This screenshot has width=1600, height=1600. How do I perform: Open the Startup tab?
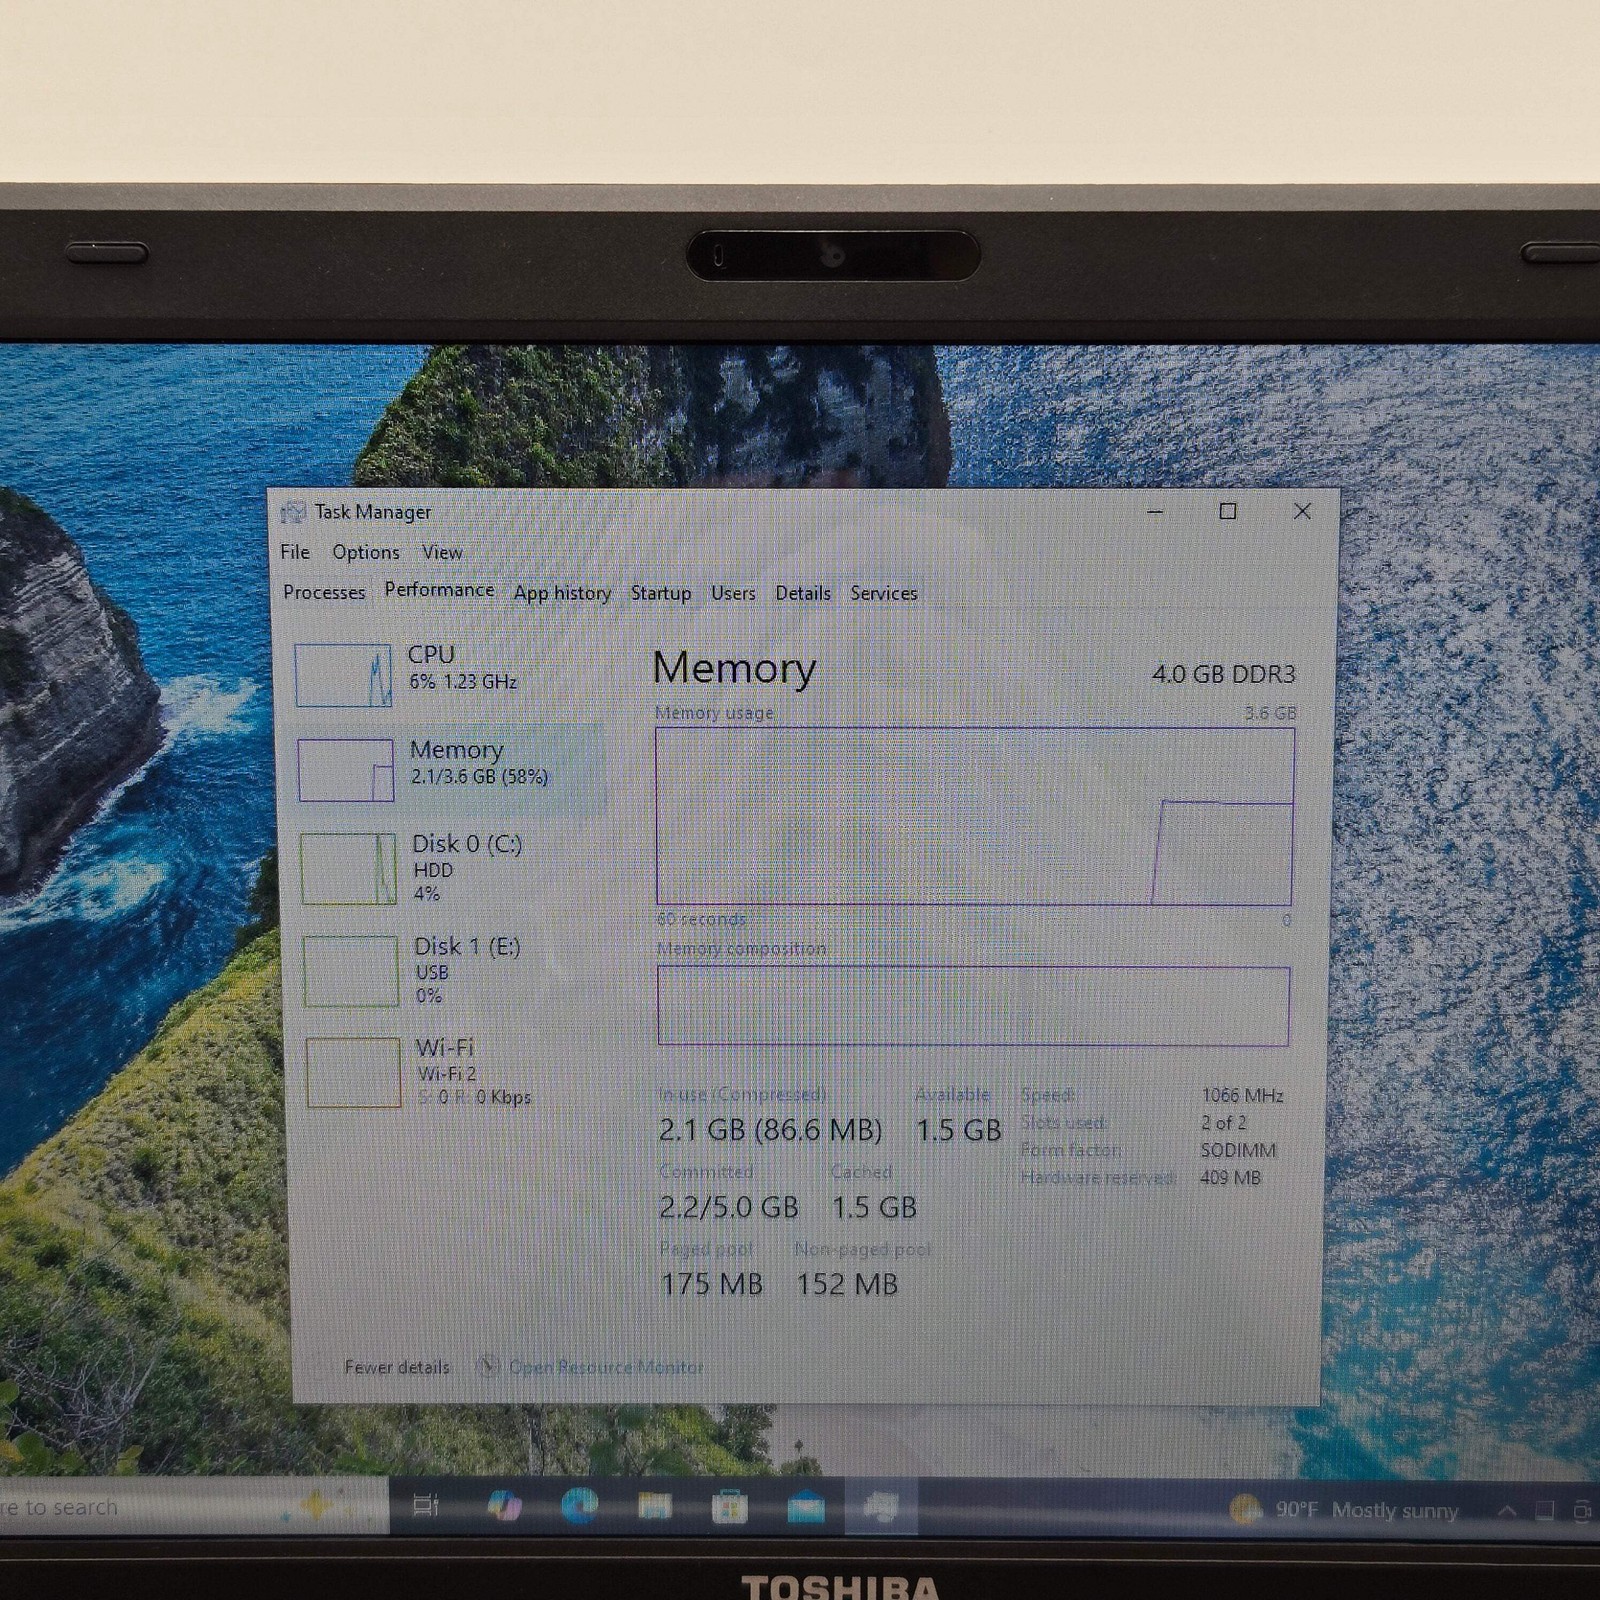click(x=661, y=593)
